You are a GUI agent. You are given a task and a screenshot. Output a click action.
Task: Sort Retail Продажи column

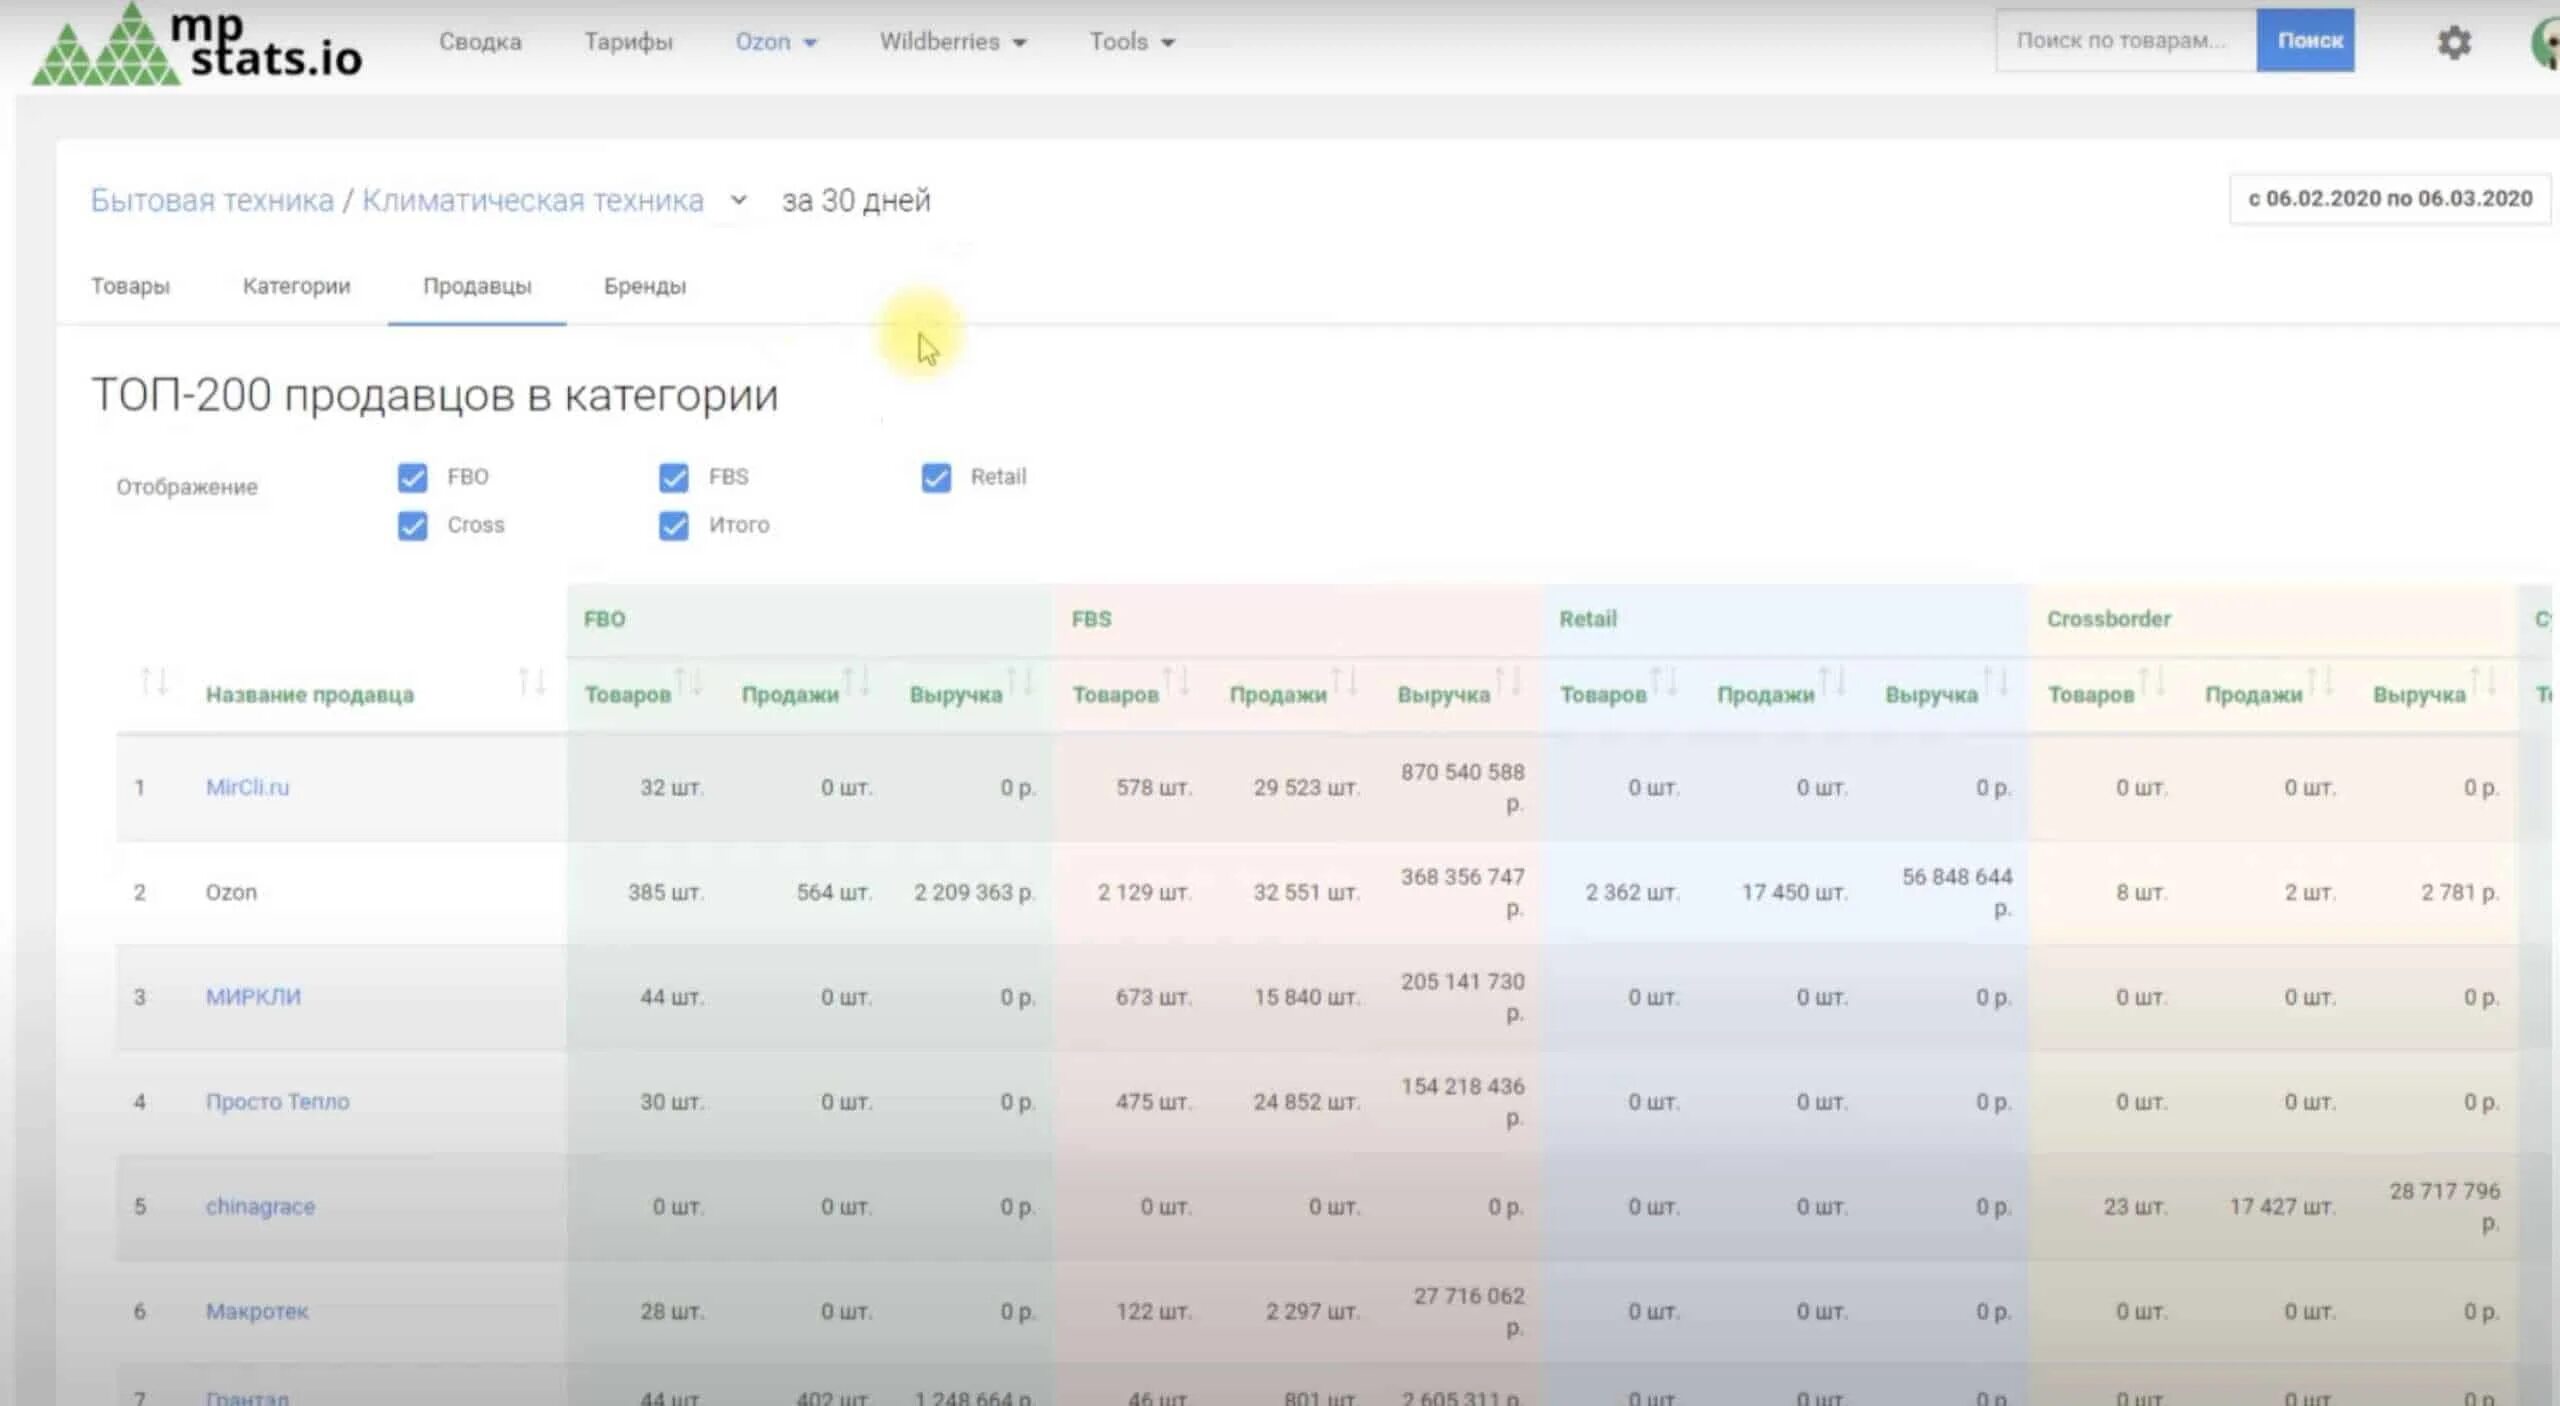click(1831, 683)
